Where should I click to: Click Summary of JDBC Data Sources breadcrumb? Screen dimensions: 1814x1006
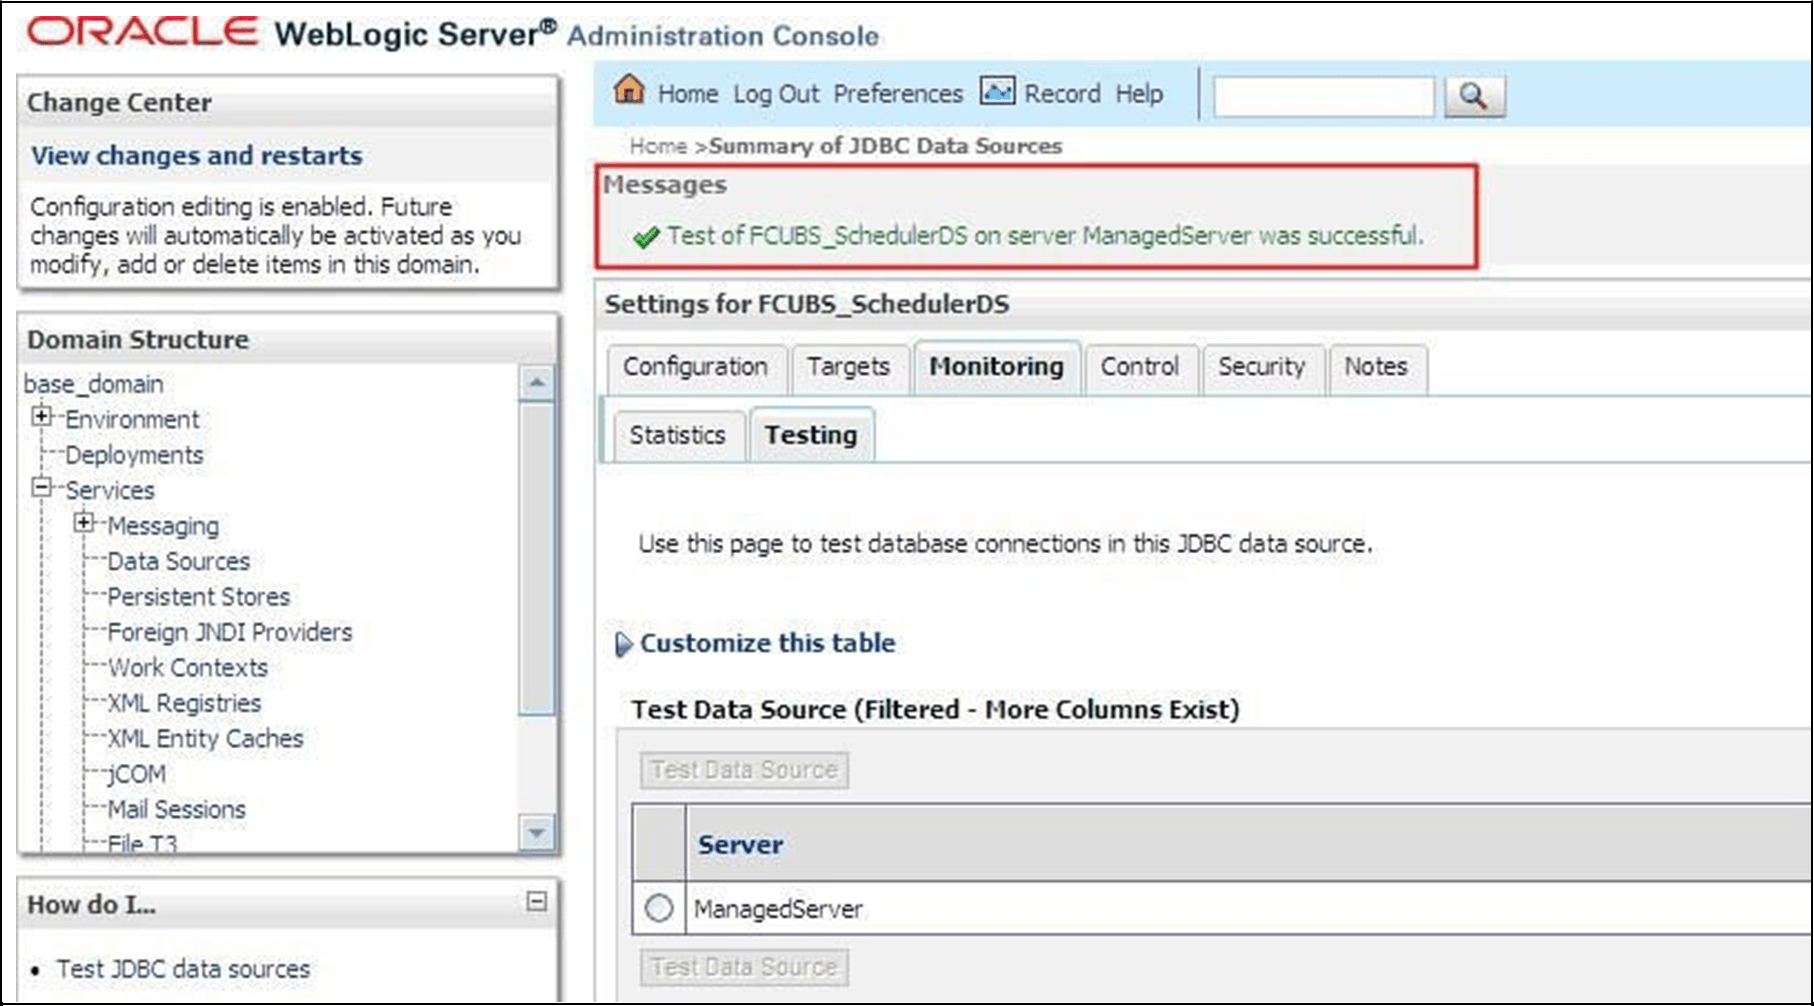(x=885, y=146)
